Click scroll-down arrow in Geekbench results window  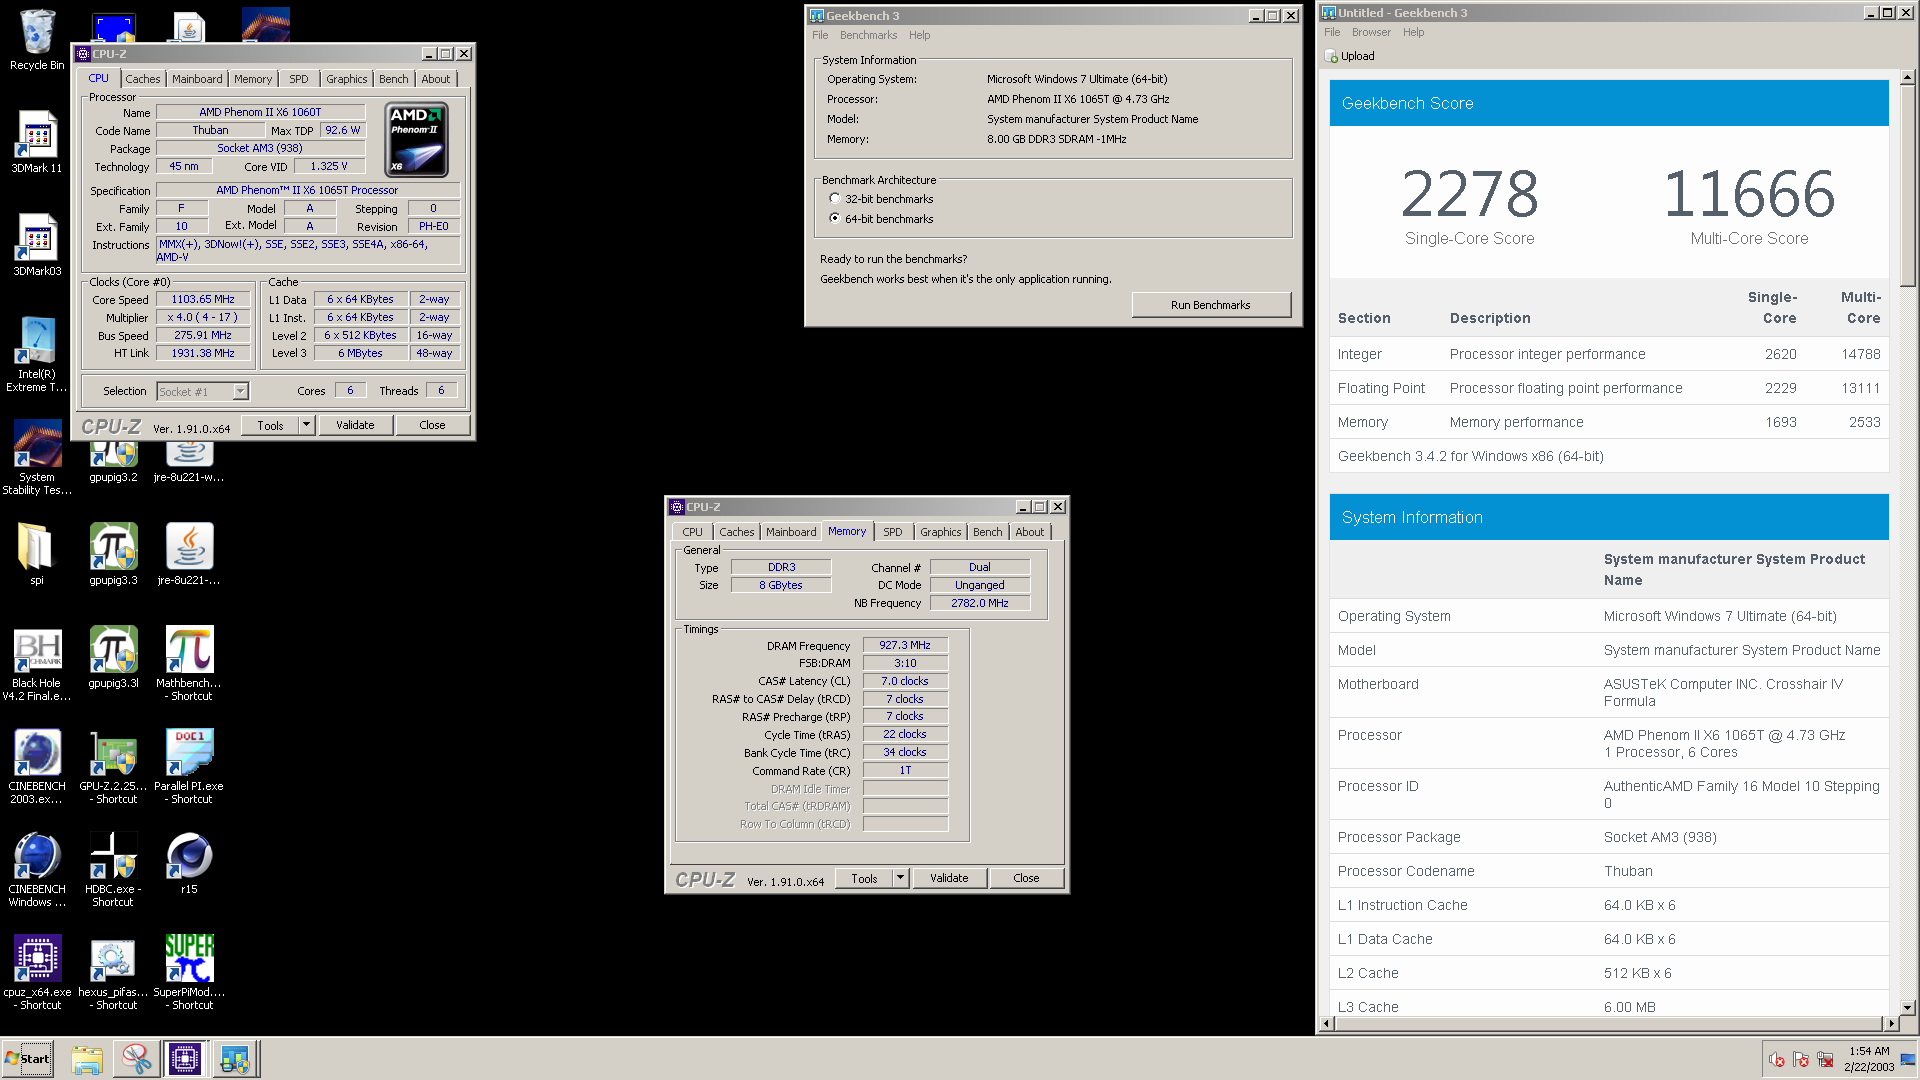pyautogui.click(x=1907, y=1008)
